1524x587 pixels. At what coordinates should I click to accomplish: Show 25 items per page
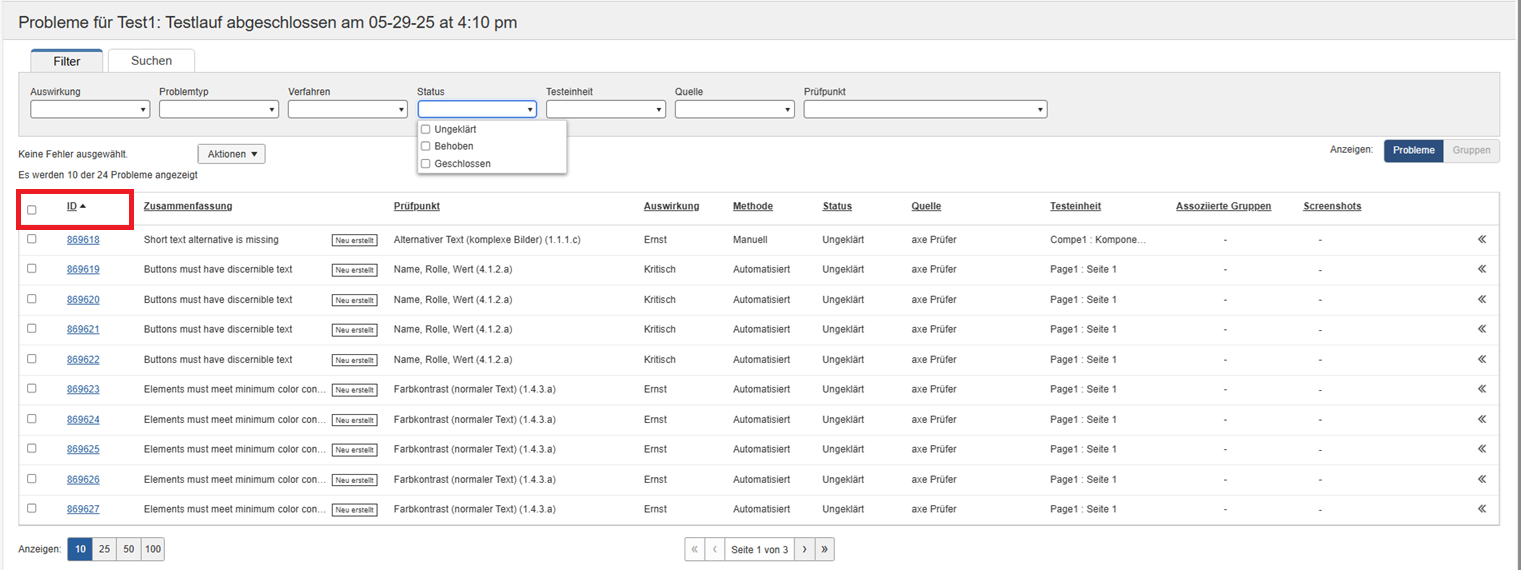click(x=104, y=550)
